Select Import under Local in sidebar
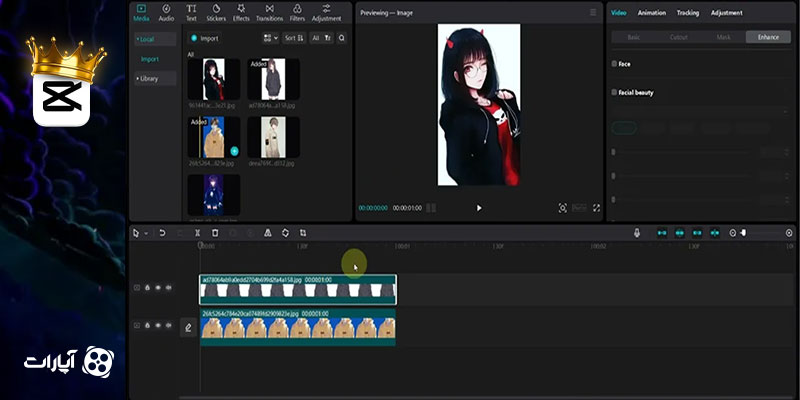800x400 pixels. coord(150,59)
